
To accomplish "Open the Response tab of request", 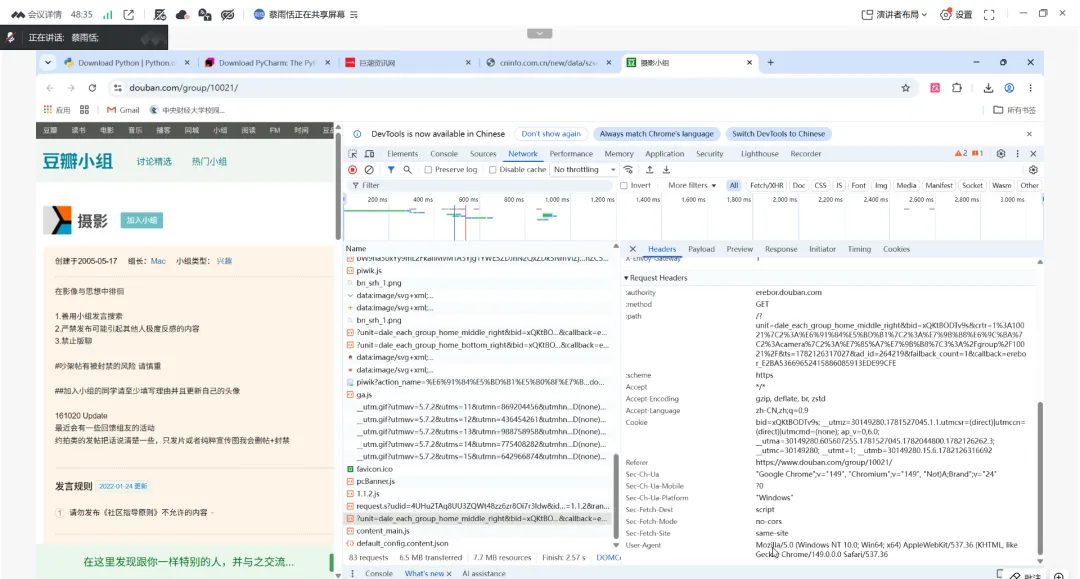I will (x=780, y=249).
